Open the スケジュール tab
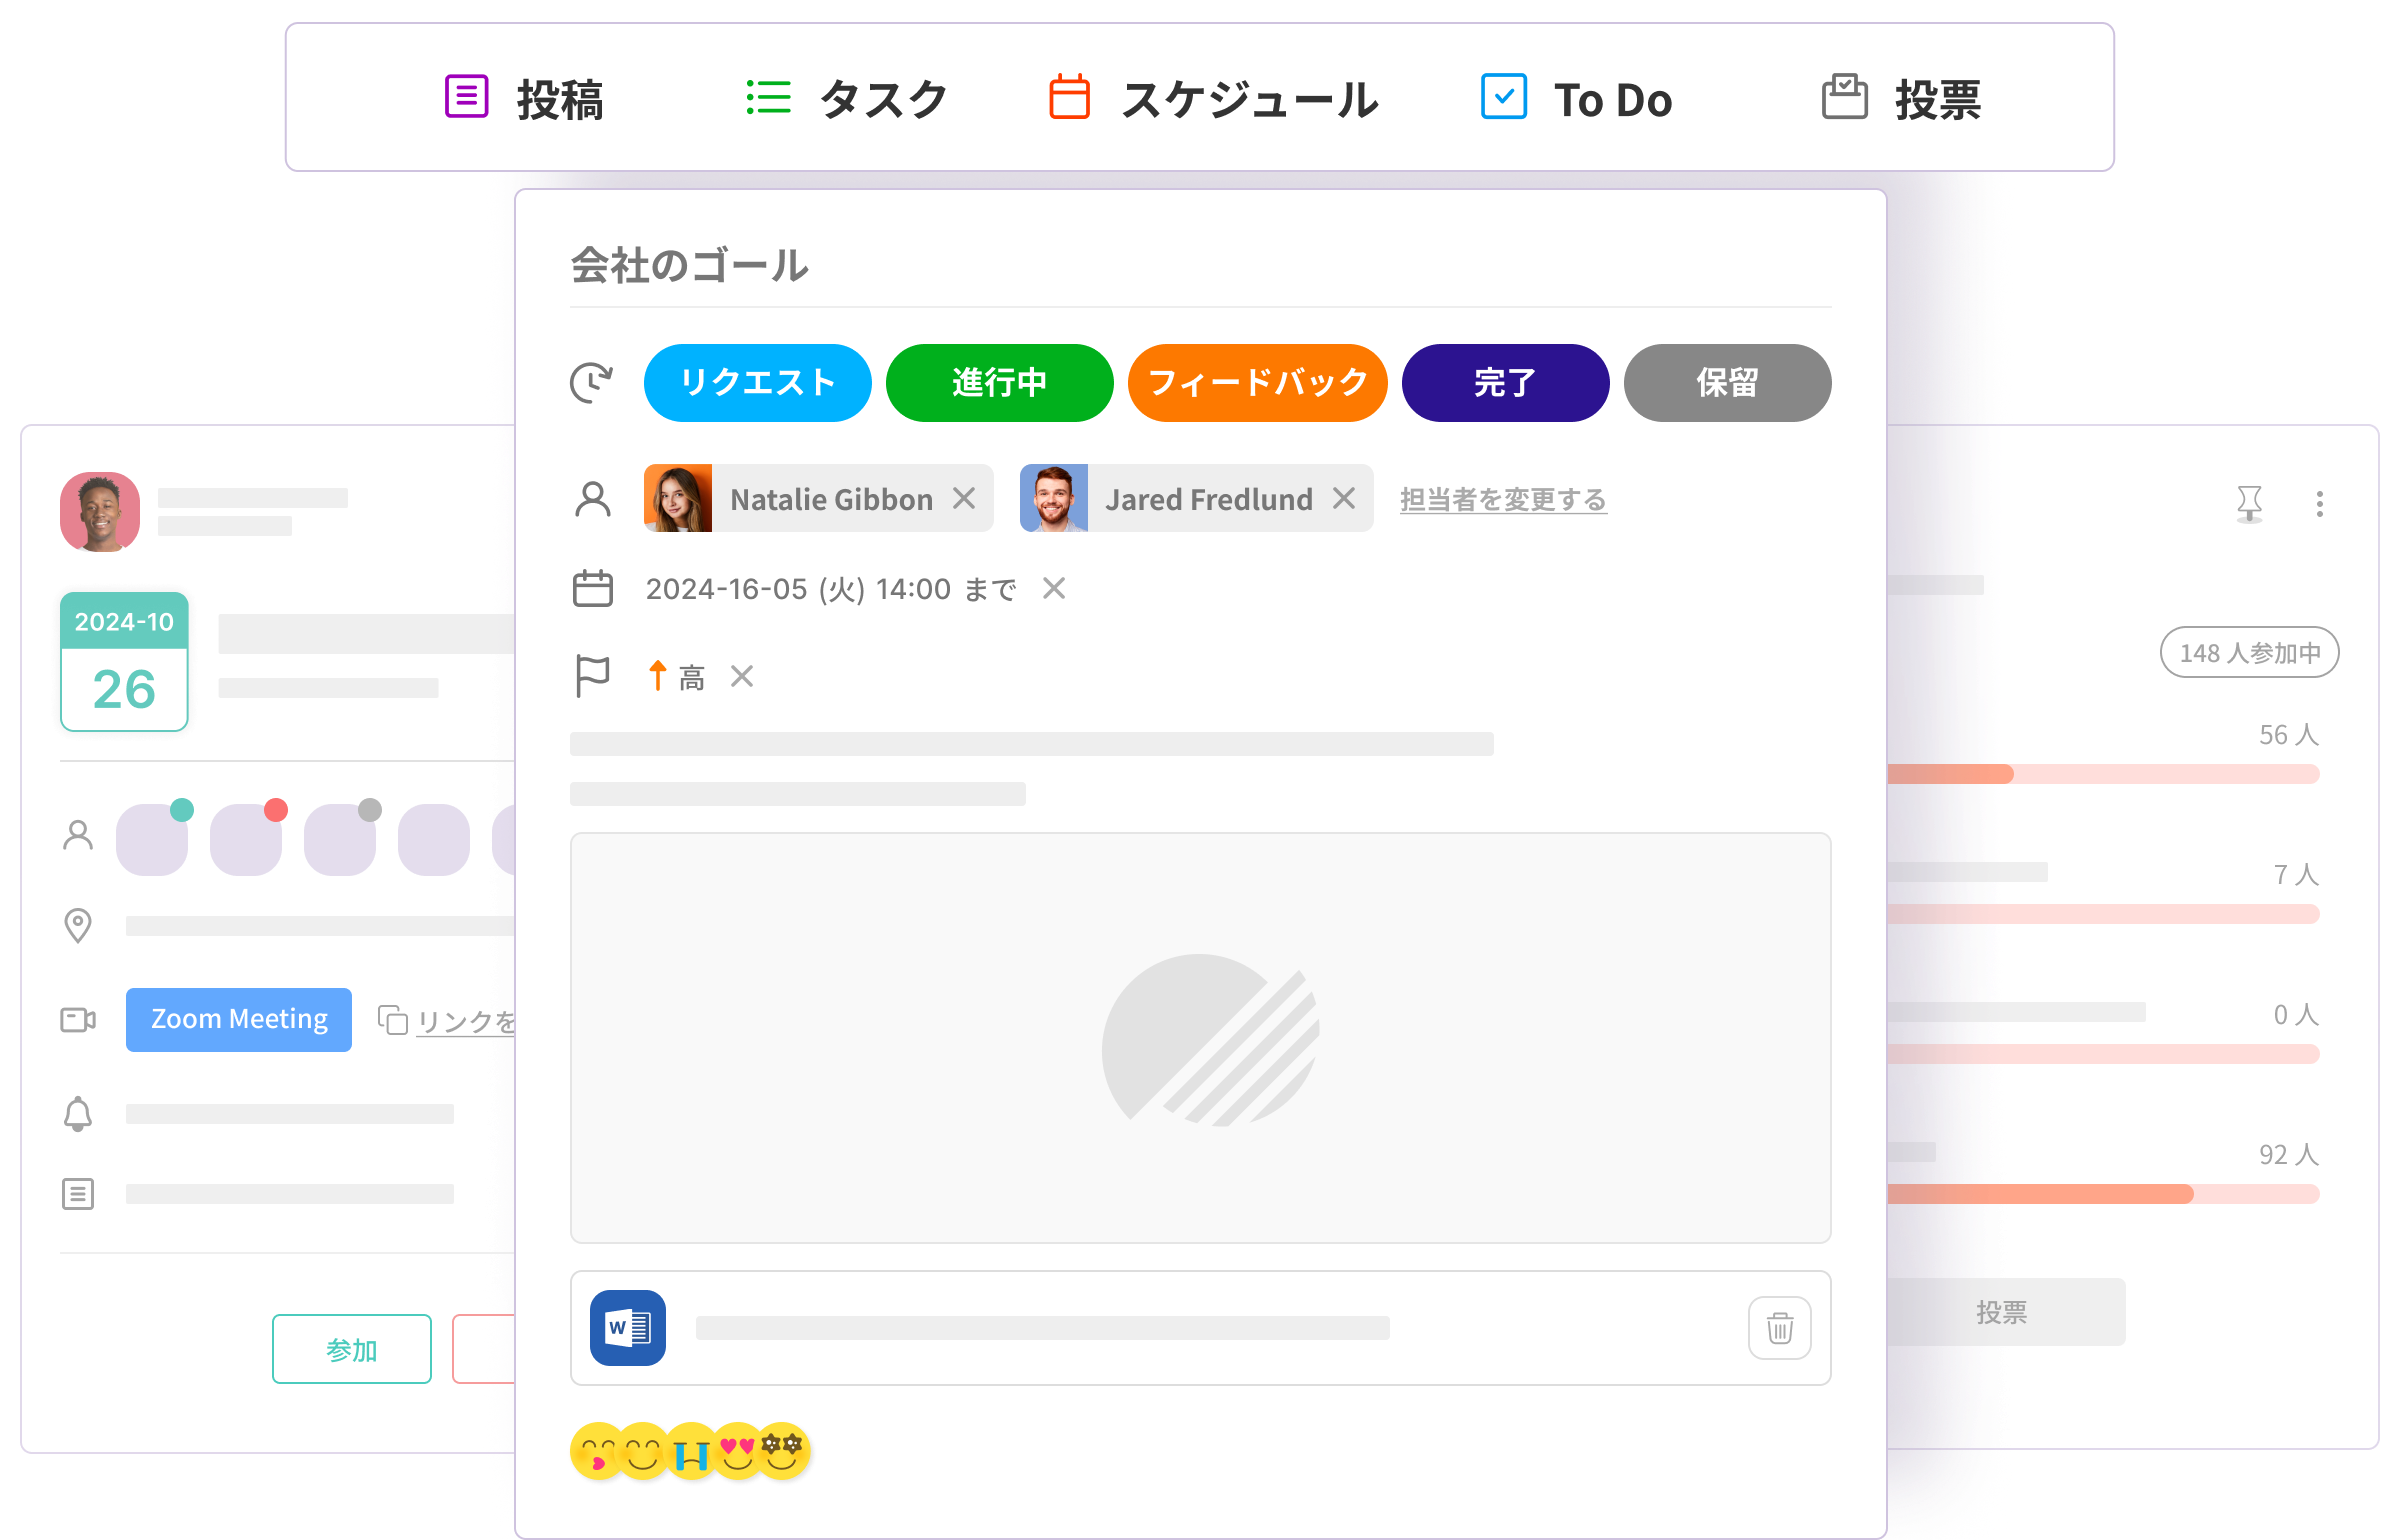Screen dimensions: 2400x1540 pyautogui.click(x=1214, y=99)
